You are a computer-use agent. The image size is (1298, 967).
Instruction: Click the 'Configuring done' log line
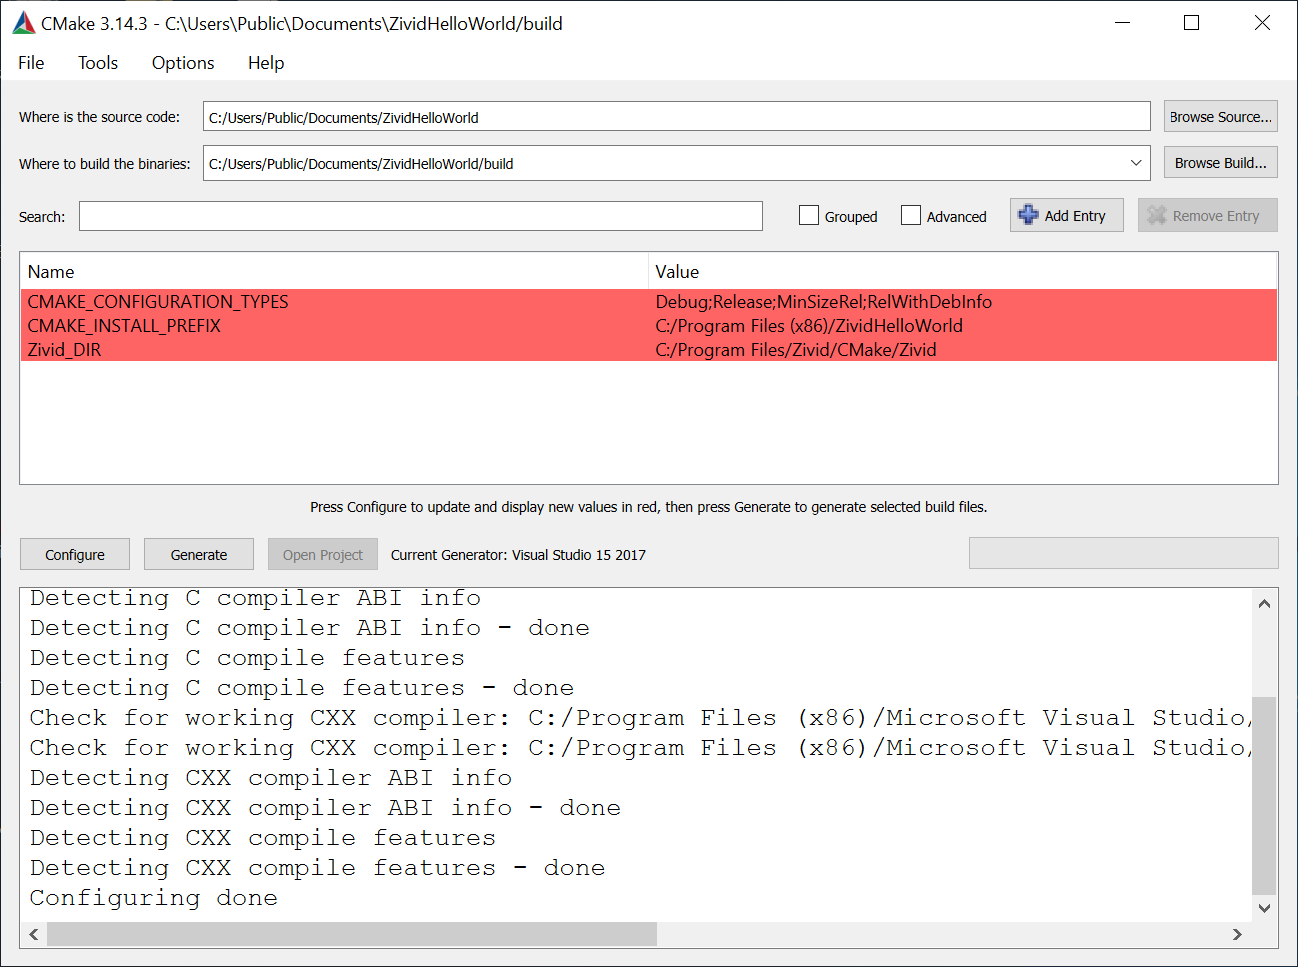click(x=154, y=898)
